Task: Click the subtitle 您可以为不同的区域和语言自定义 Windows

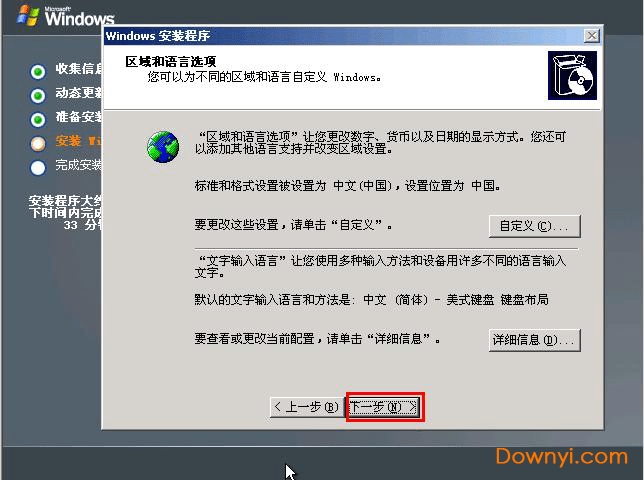Action: click(x=264, y=76)
